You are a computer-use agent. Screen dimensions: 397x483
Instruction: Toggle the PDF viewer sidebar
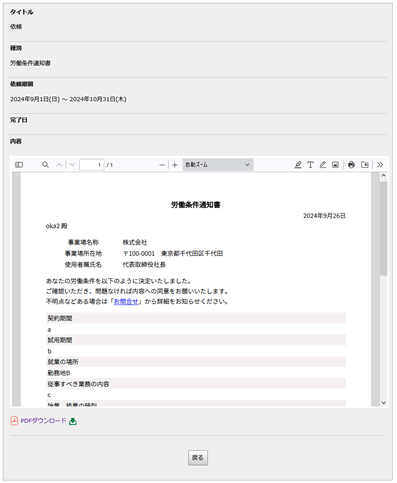point(19,165)
